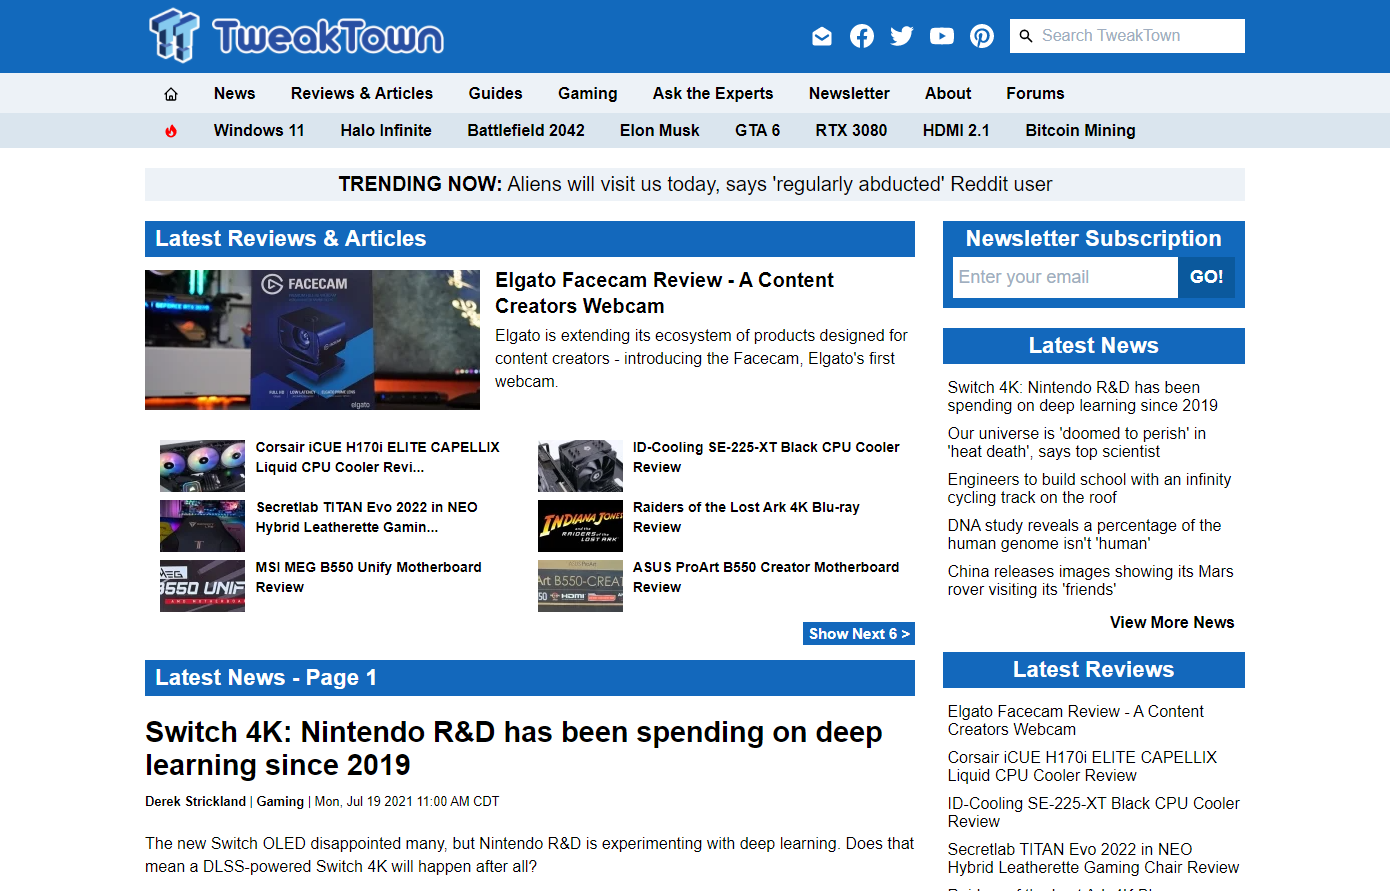Screen dimensions: 1390x891
Task: Click the MSI MEG B550 Unify thumbnail
Action: click(x=202, y=586)
